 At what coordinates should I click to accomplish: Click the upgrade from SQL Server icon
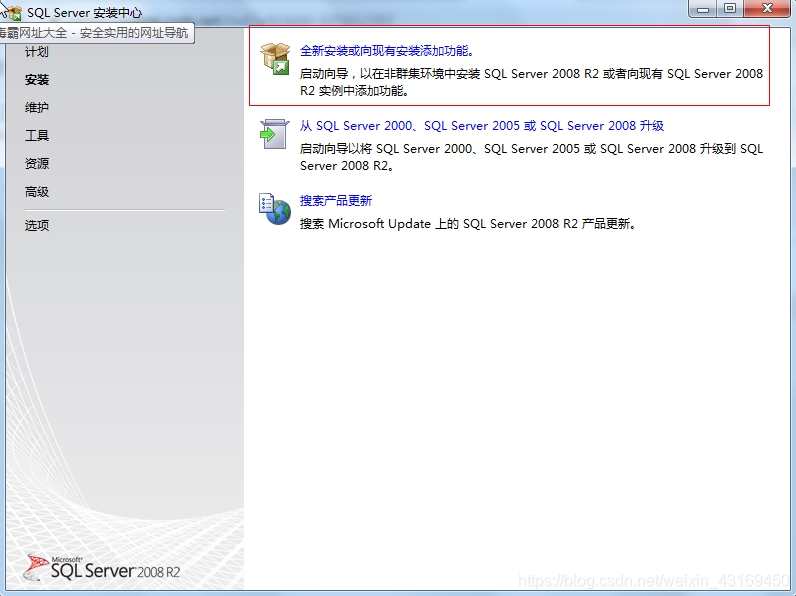(274, 134)
